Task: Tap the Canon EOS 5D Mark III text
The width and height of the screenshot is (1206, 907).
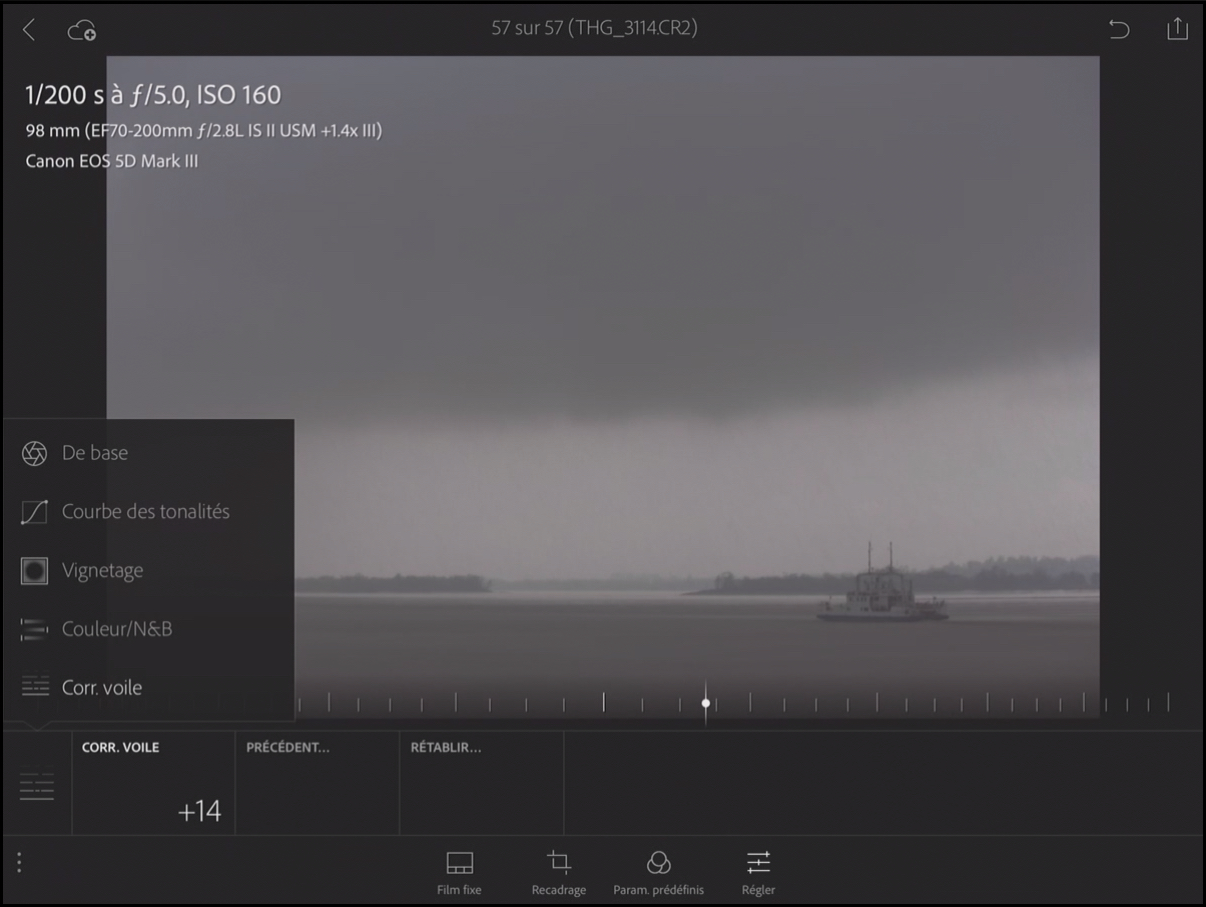Action: coord(112,161)
